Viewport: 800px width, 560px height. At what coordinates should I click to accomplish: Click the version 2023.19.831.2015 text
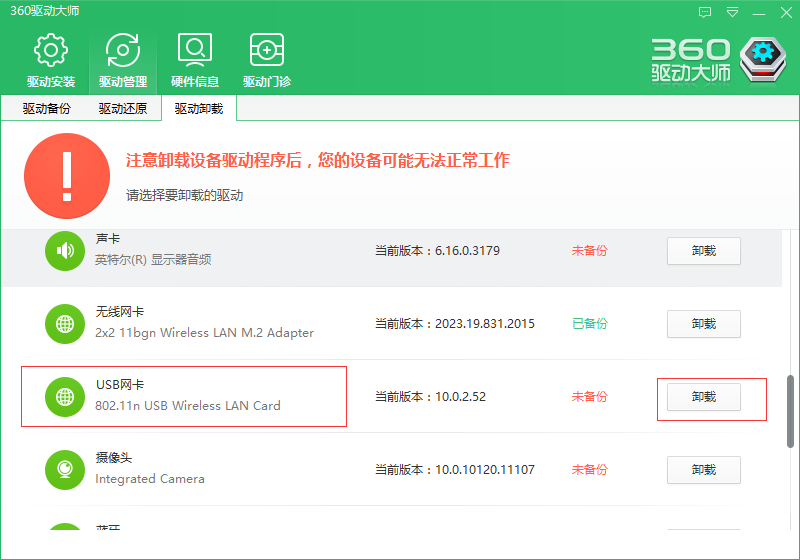tap(485, 324)
